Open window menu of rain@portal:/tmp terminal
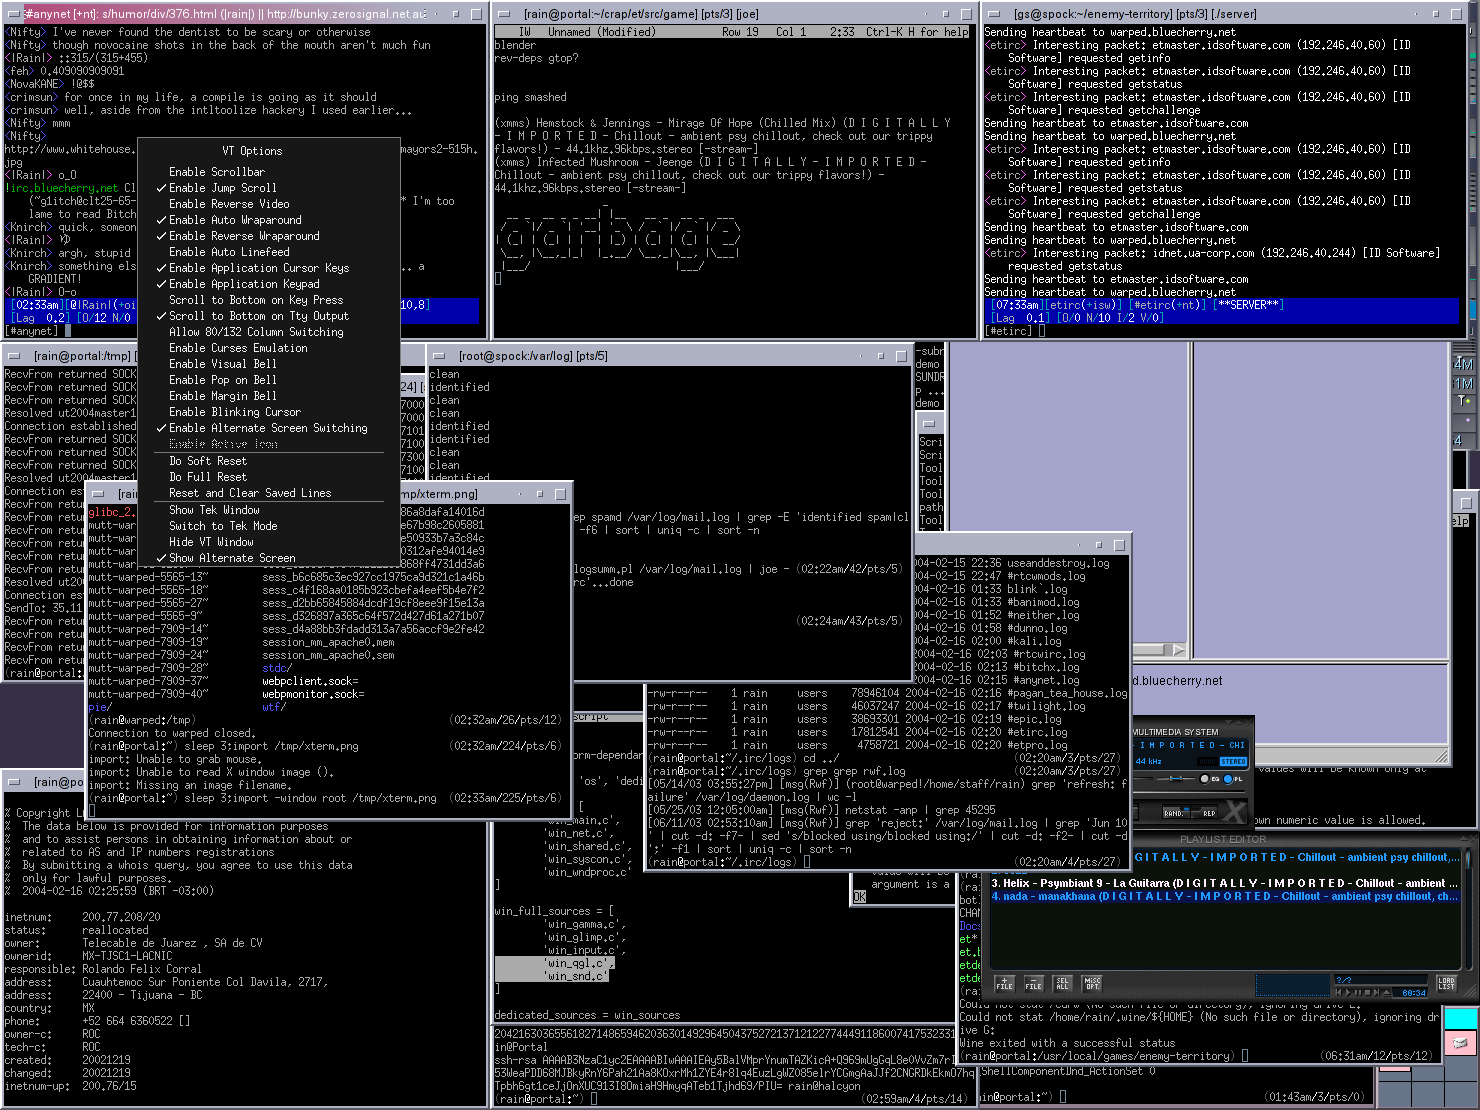 (x=14, y=355)
